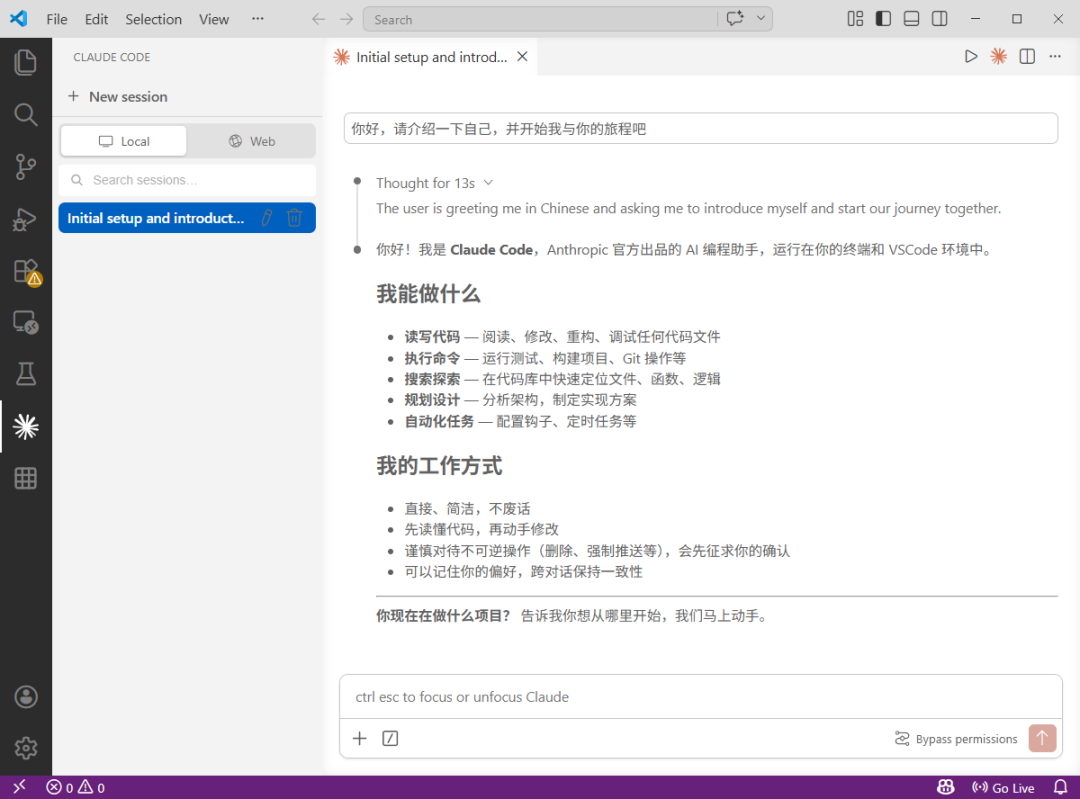Click the run play icon in editor toolbar
This screenshot has width=1080, height=799.
coord(970,56)
